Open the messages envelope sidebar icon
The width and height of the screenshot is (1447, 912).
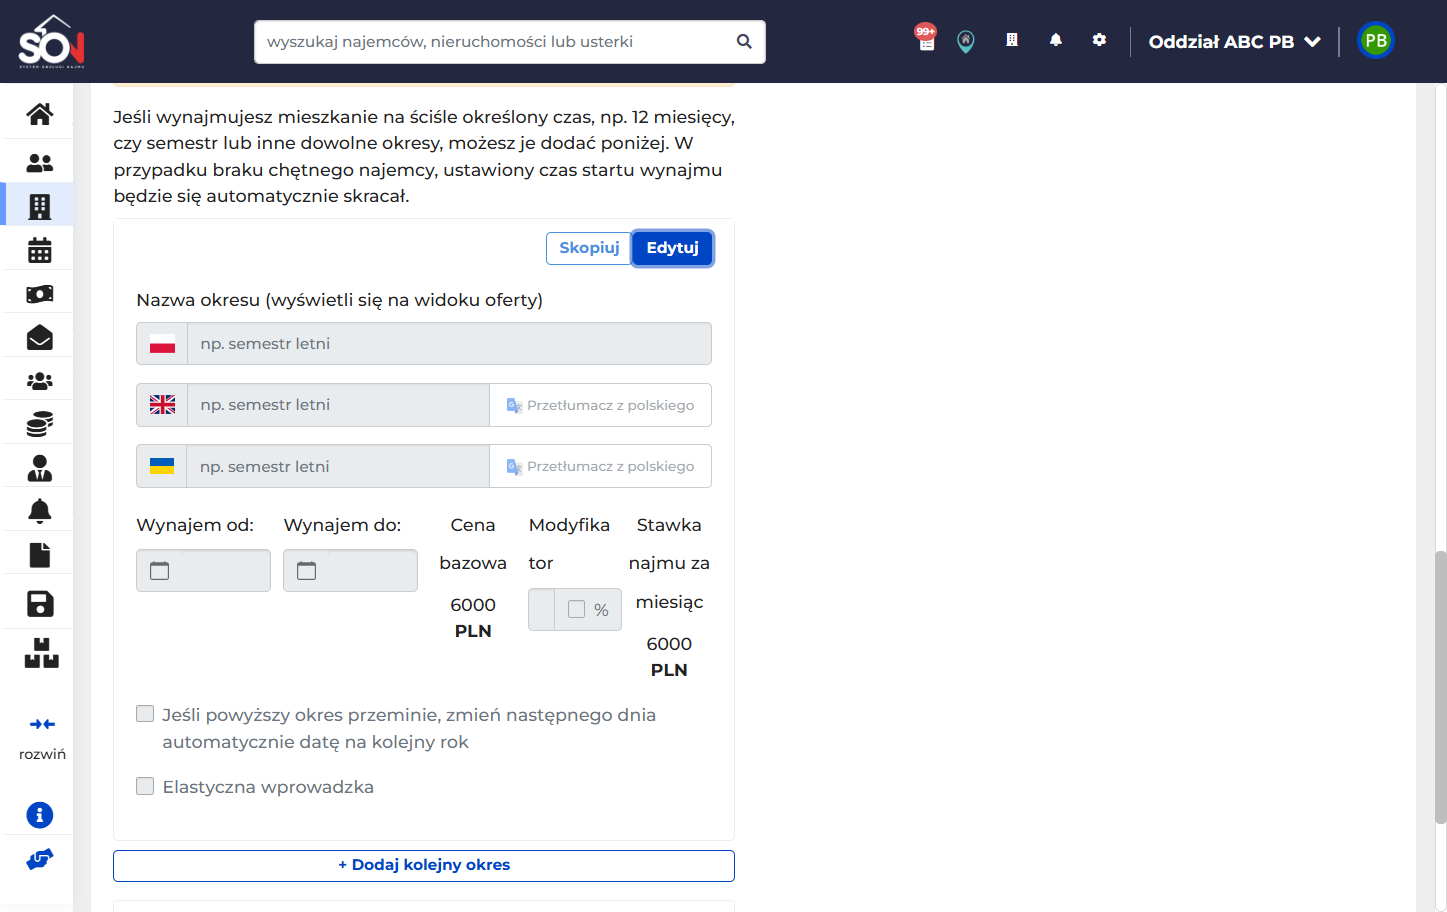pyautogui.click(x=40, y=337)
